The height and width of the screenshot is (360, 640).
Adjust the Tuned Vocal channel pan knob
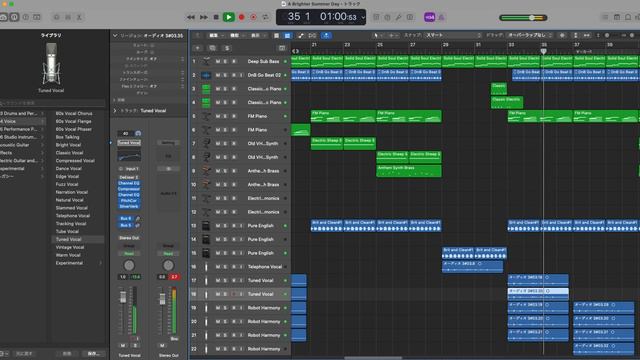click(x=129, y=266)
